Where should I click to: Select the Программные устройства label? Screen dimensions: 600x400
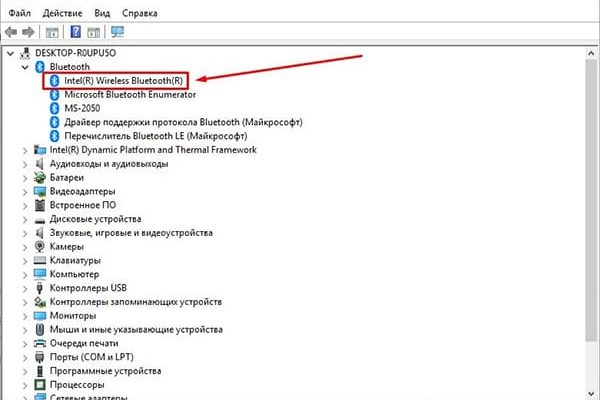106,371
